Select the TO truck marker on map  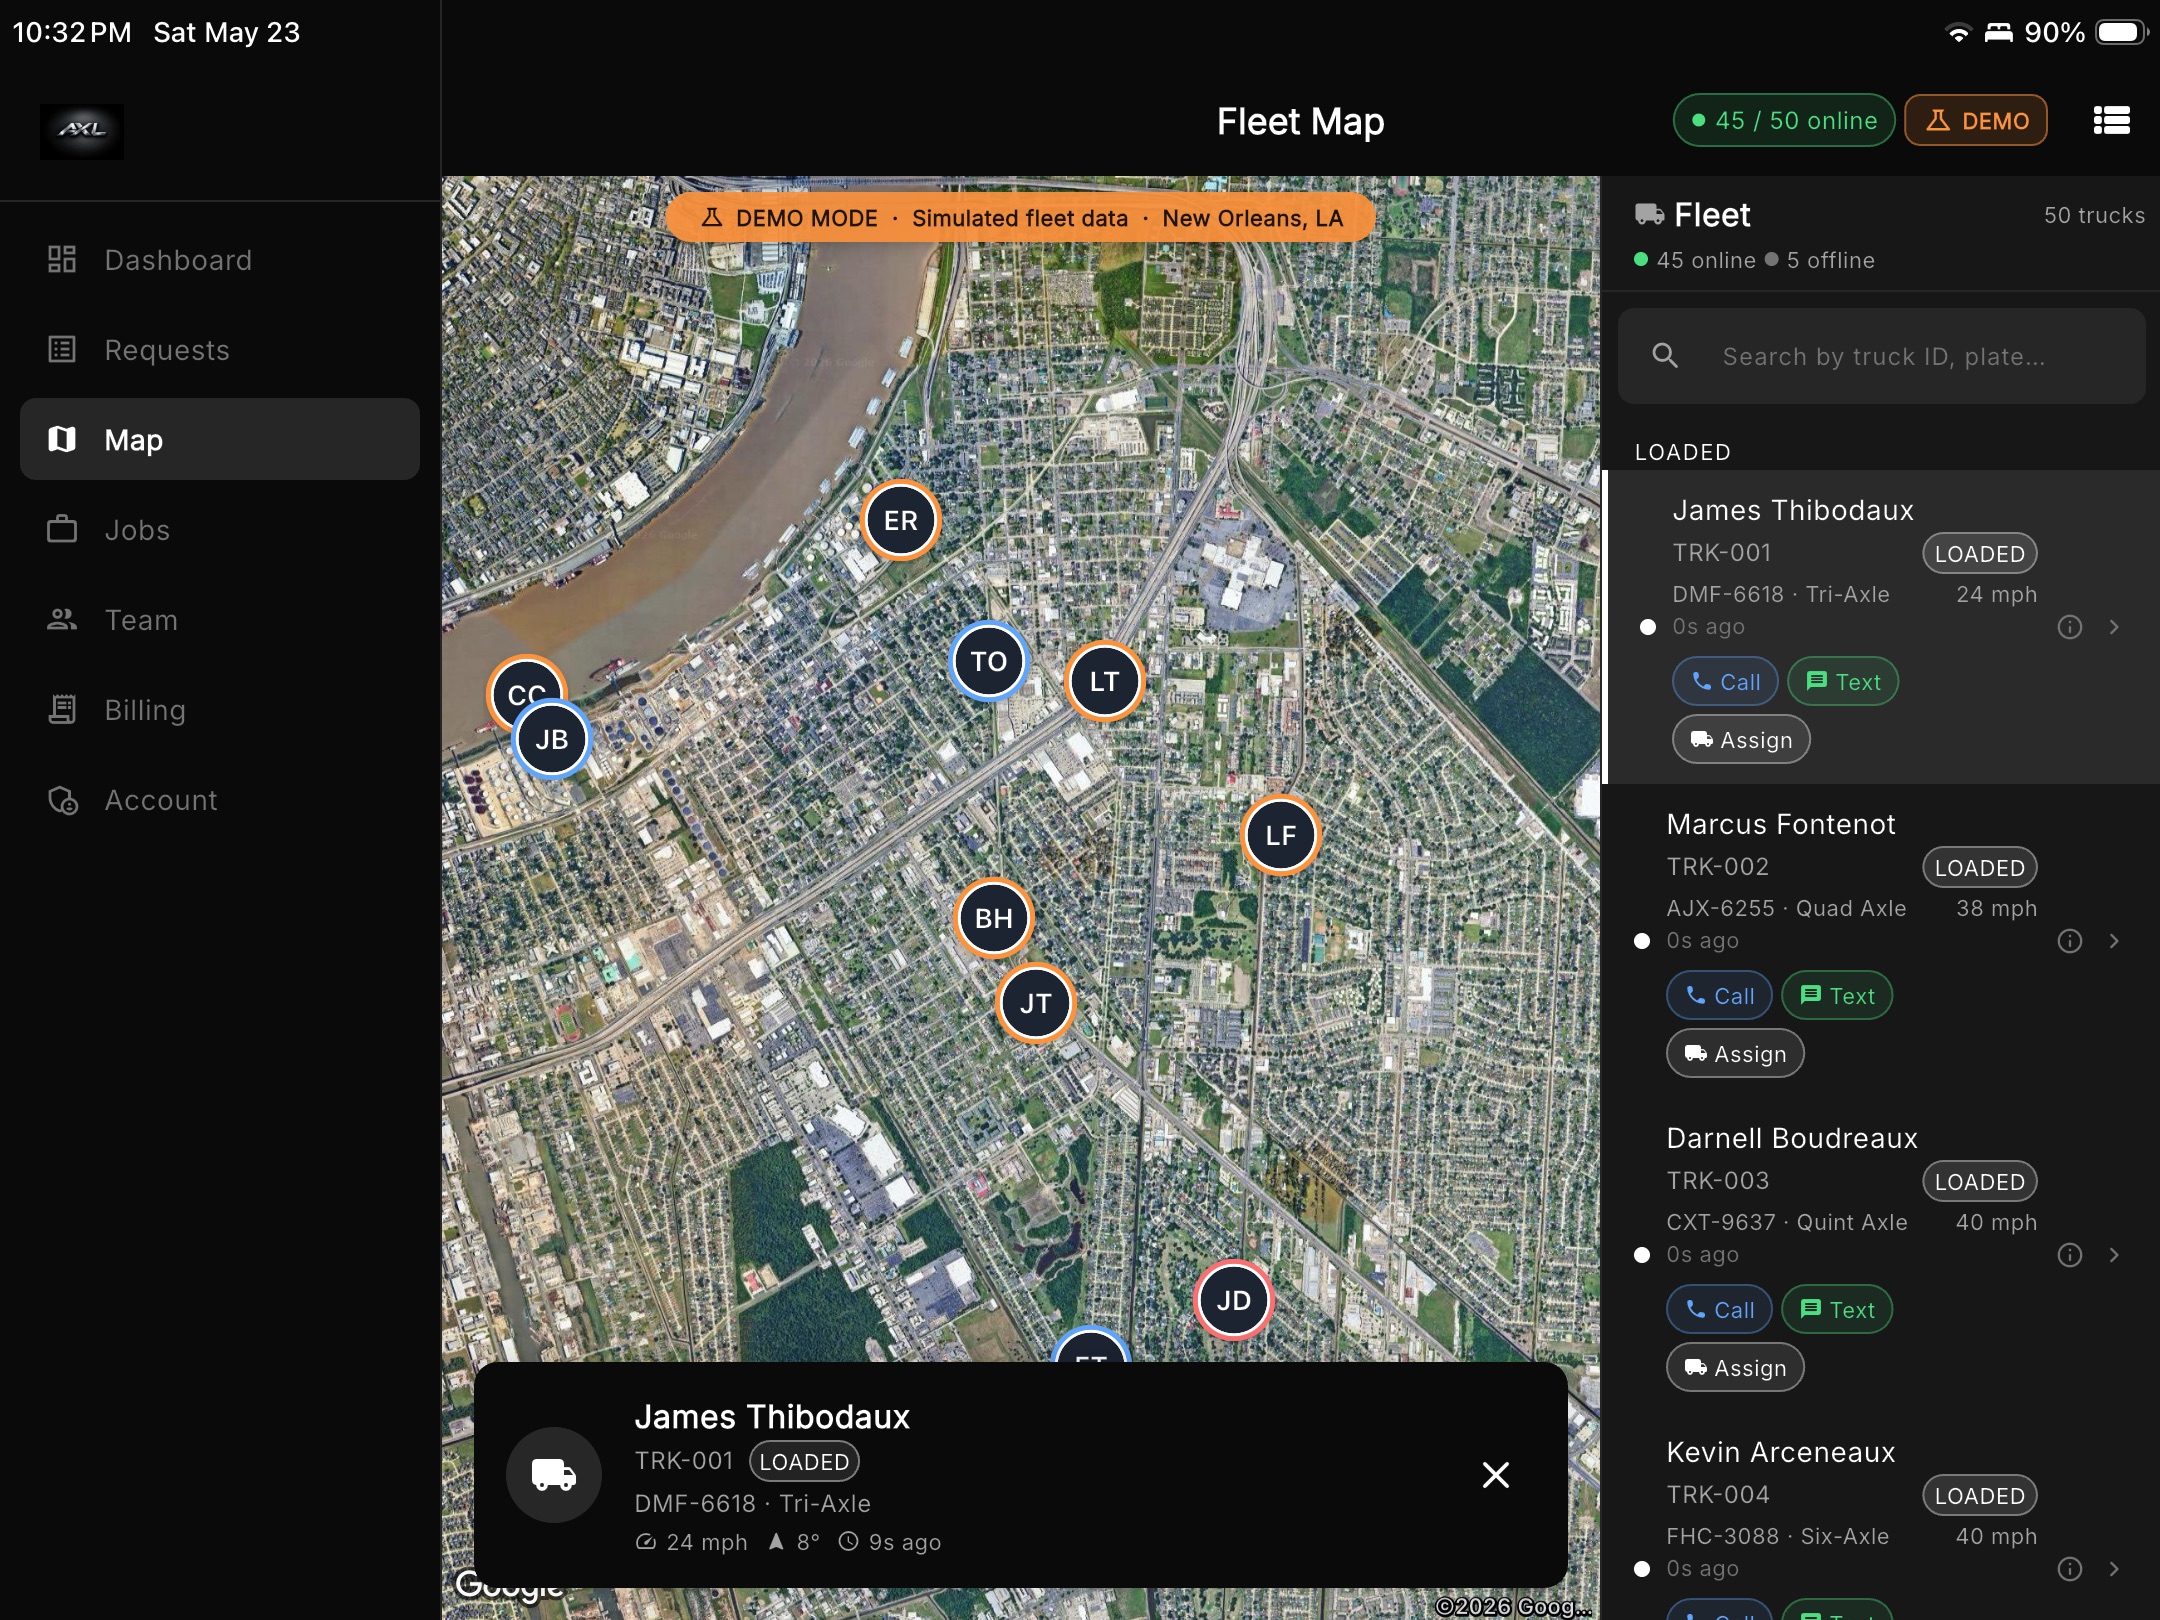[x=988, y=661]
